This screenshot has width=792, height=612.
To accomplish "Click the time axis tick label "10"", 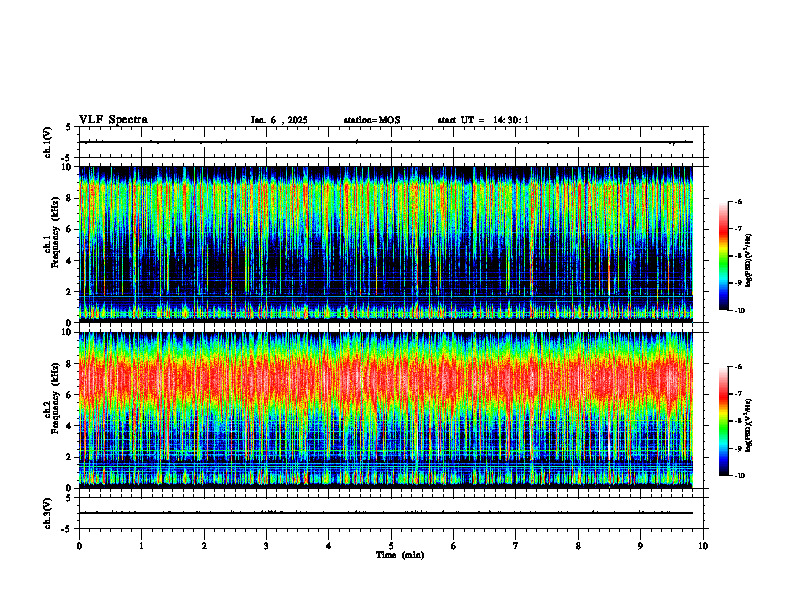I will 703,546.
